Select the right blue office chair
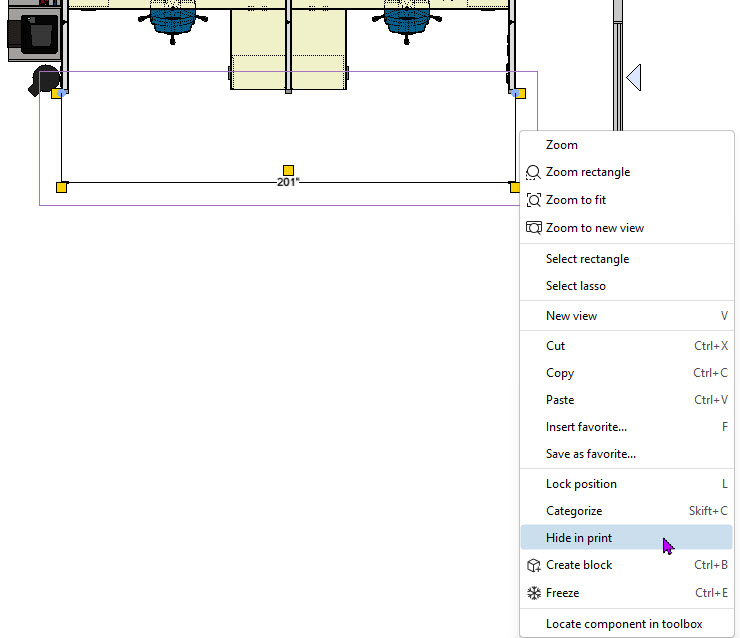The height and width of the screenshot is (638, 740). tap(407, 22)
